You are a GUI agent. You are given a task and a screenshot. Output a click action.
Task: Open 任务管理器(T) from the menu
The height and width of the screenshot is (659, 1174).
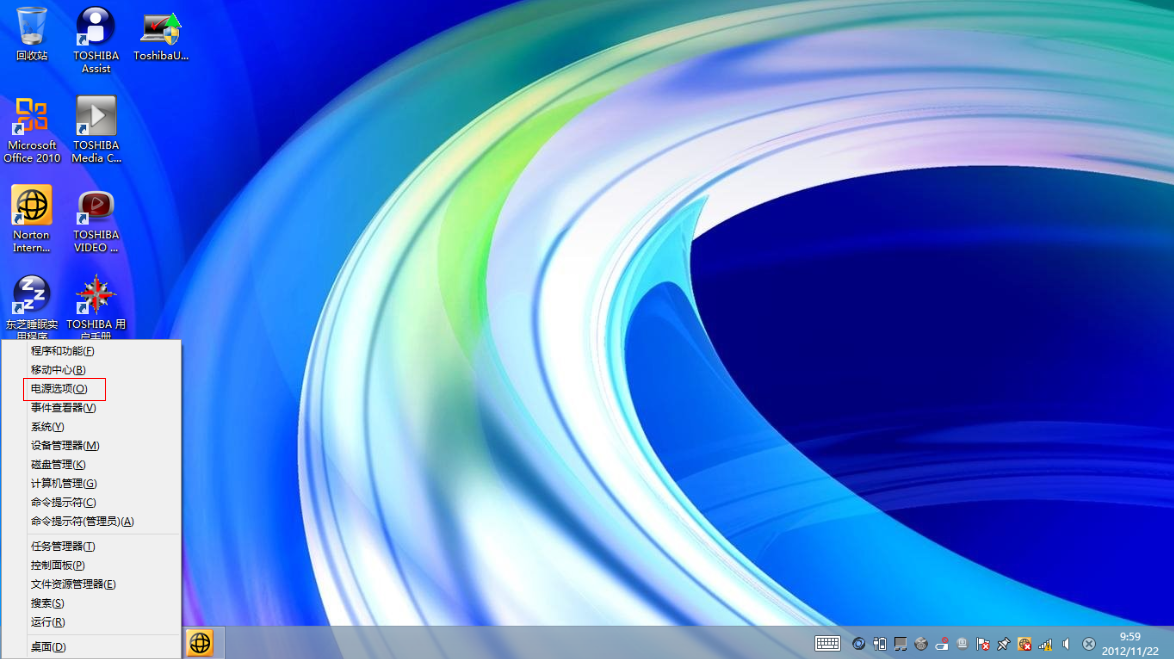pos(91,546)
